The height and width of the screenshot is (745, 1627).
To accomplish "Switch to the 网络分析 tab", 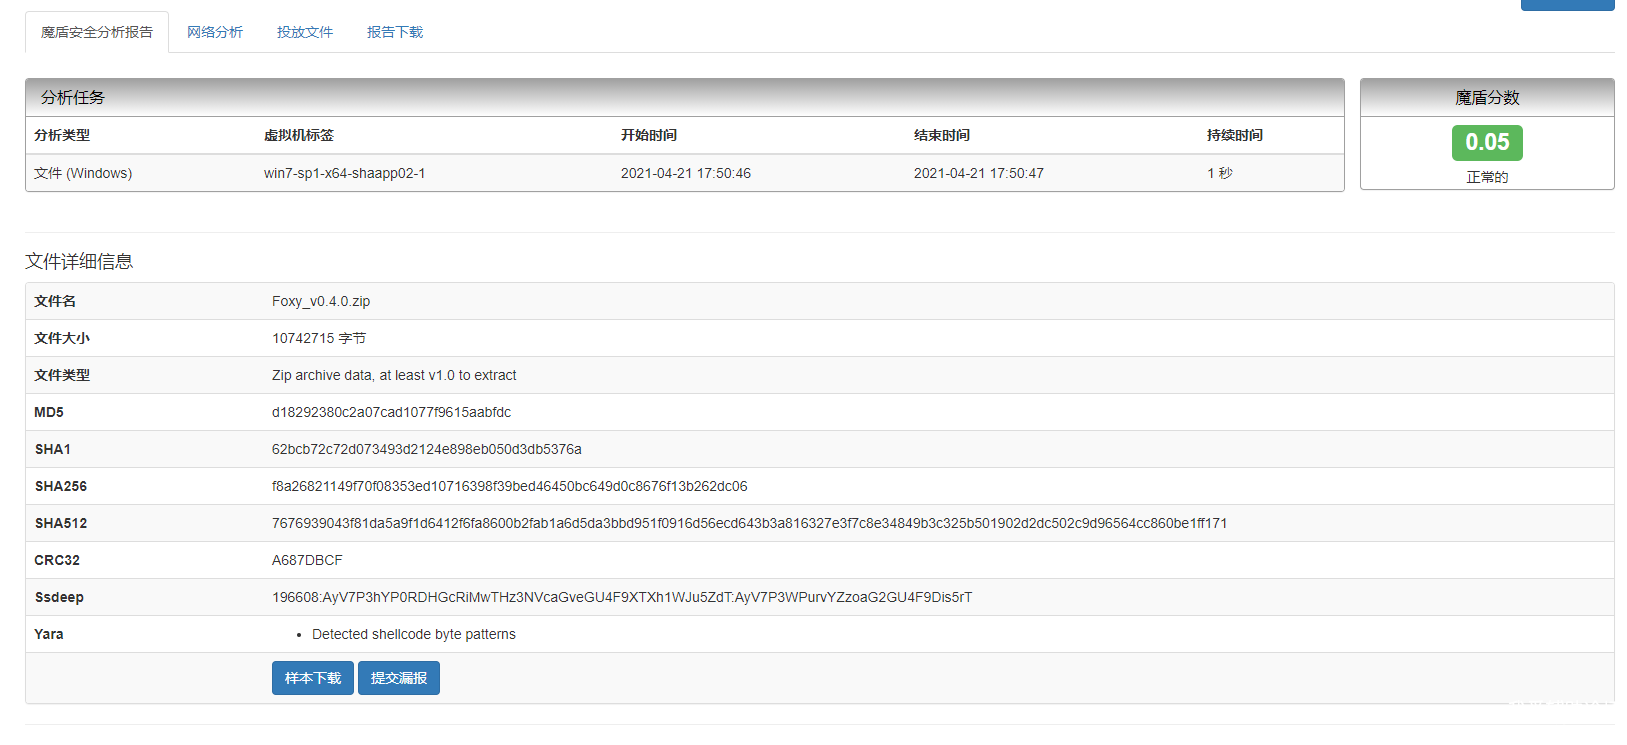I will [x=214, y=32].
